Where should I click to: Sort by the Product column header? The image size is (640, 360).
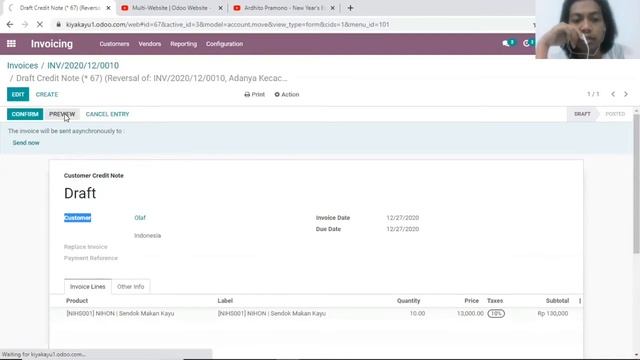(77, 301)
